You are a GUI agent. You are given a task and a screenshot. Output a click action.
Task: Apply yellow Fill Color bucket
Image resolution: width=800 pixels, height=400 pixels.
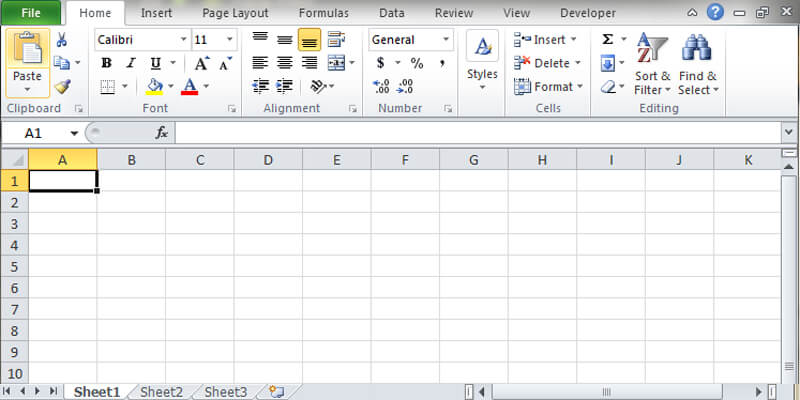pyautogui.click(x=155, y=87)
